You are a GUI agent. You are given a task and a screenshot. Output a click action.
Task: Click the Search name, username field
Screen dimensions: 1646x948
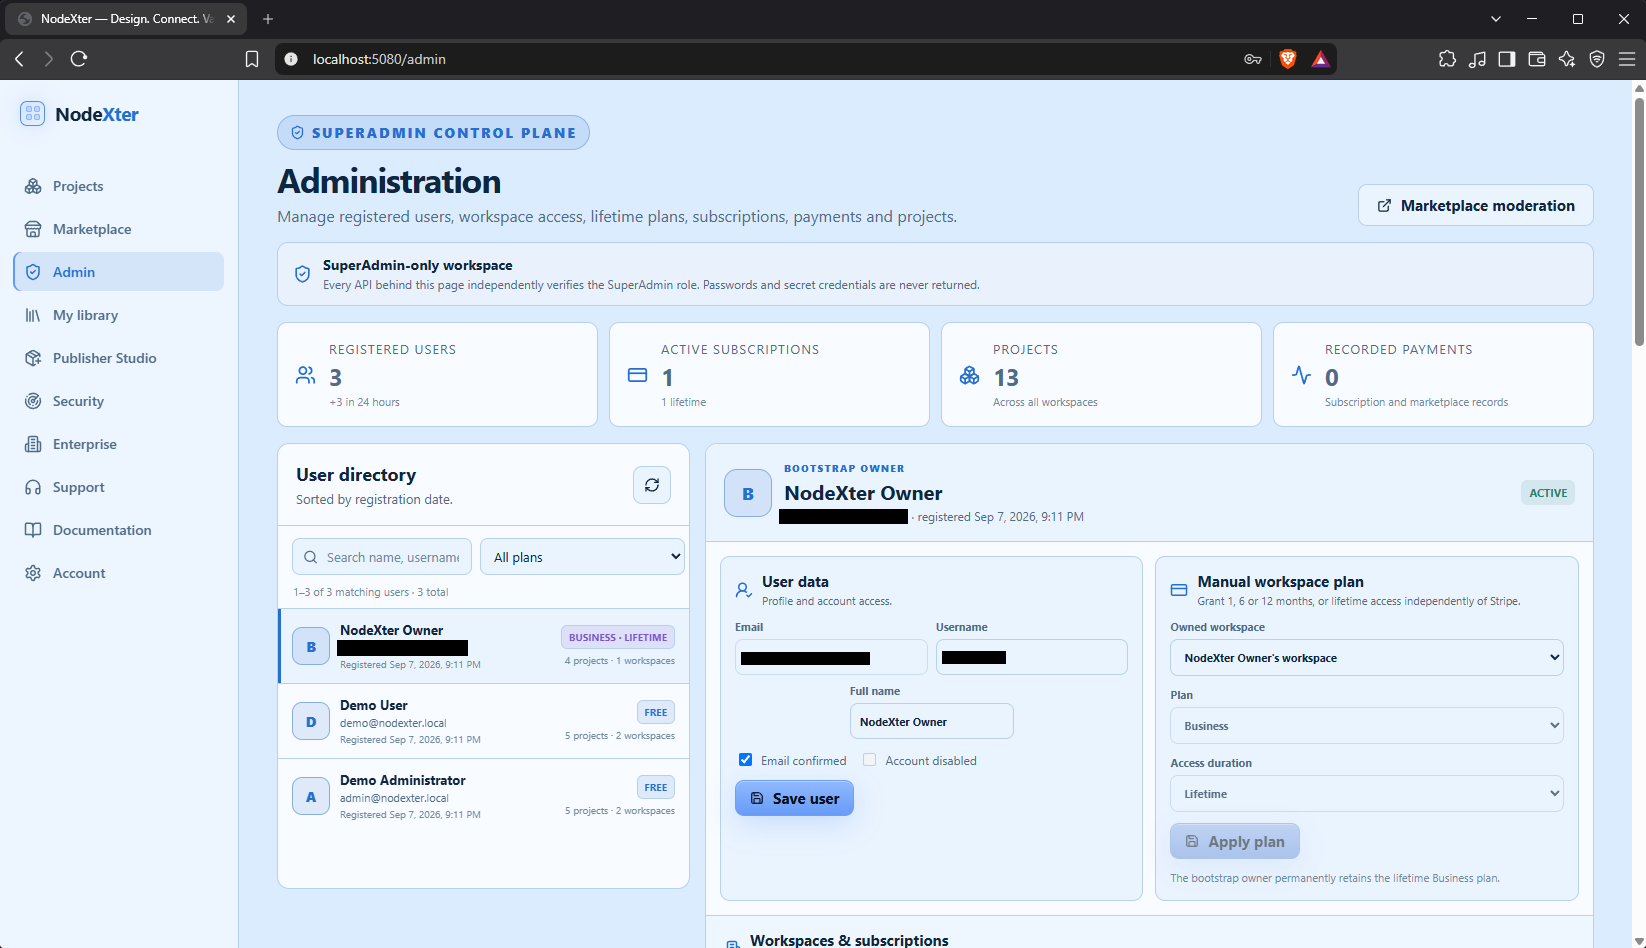(384, 557)
